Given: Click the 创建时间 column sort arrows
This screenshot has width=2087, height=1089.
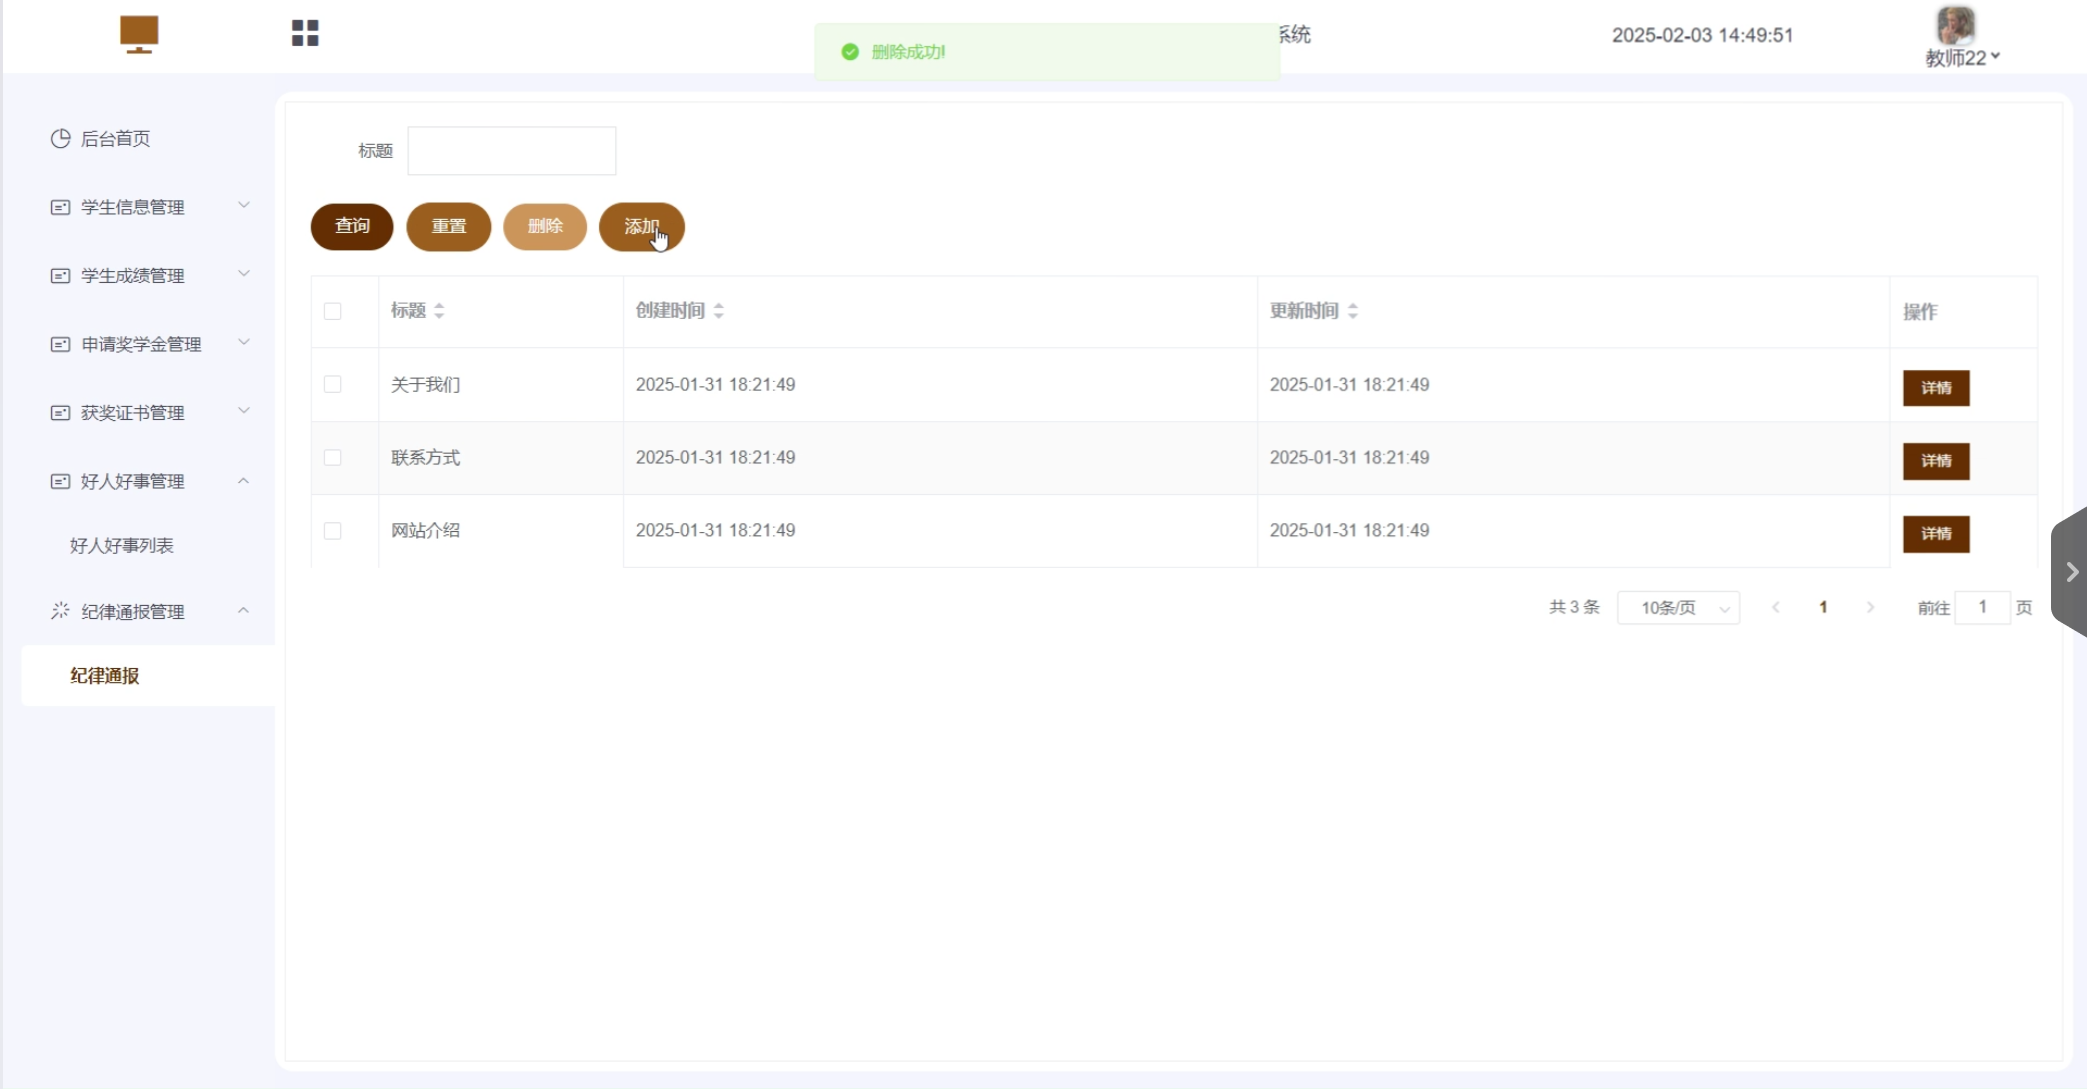Looking at the screenshot, I should [x=719, y=311].
